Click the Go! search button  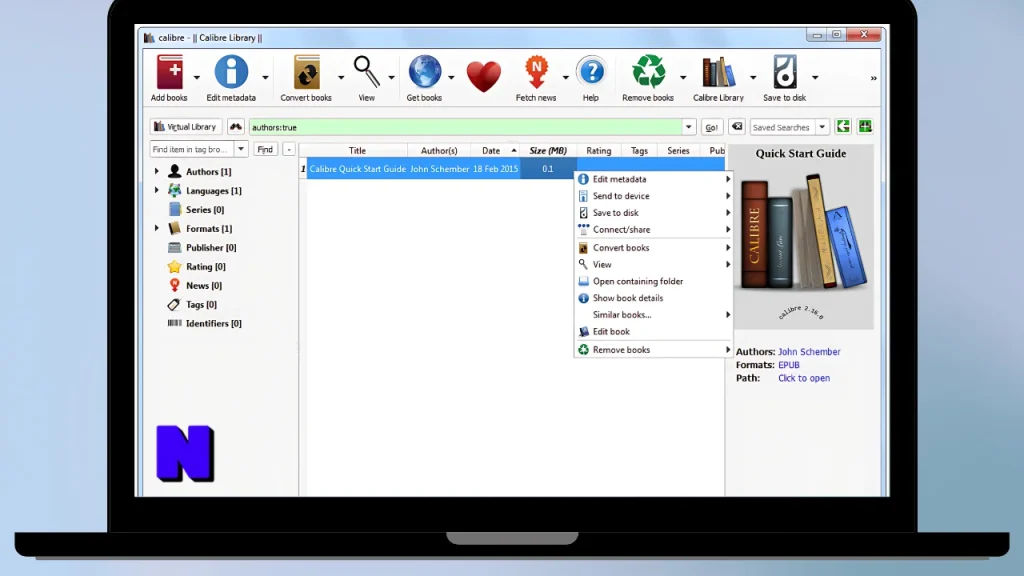click(711, 127)
